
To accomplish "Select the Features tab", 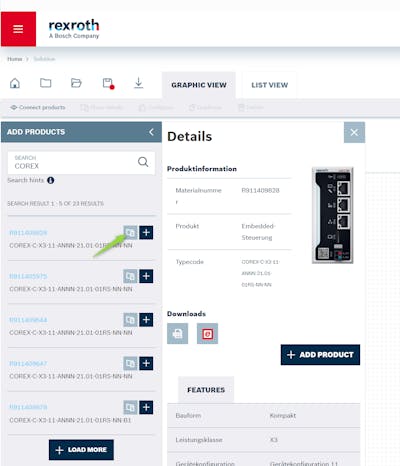I will [x=206, y=390].
